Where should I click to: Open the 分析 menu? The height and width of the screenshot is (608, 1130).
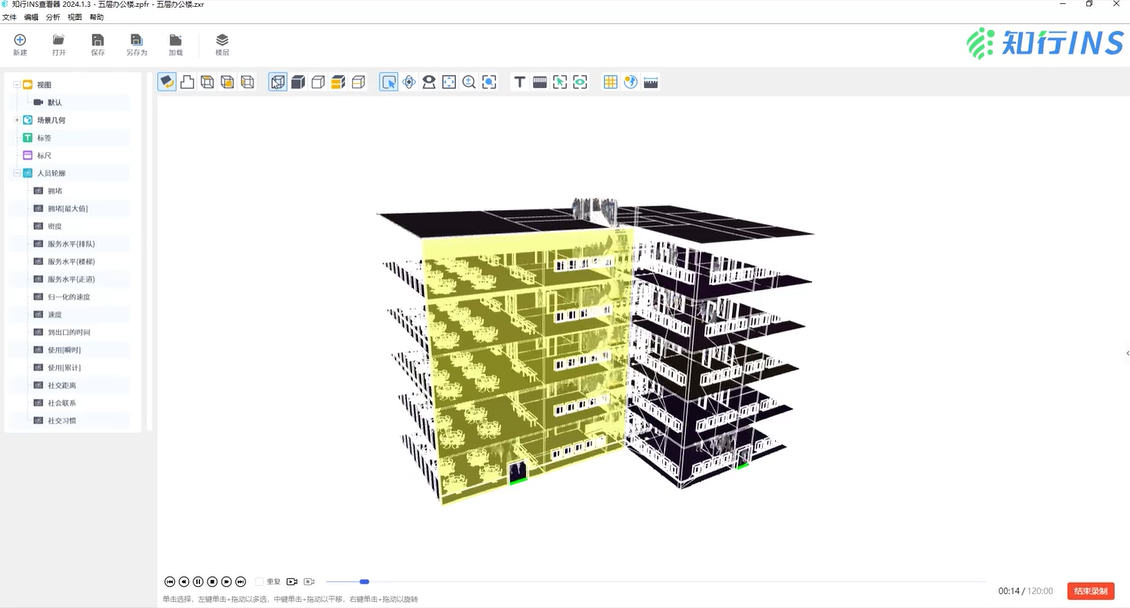[x=53, y=17]
